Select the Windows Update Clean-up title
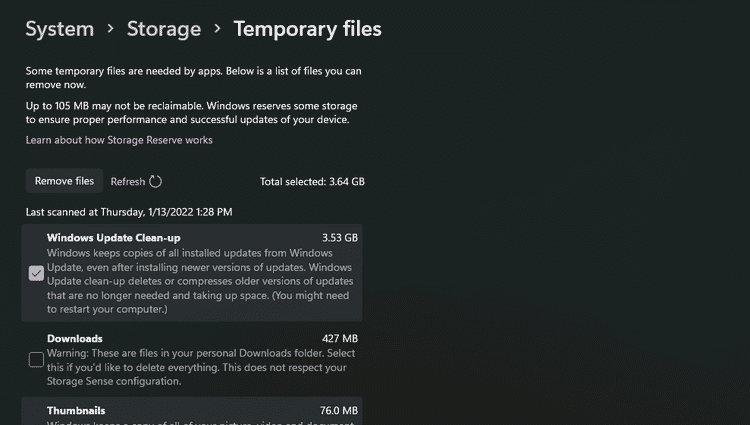 pyautogui.click(x=112, y=238)
